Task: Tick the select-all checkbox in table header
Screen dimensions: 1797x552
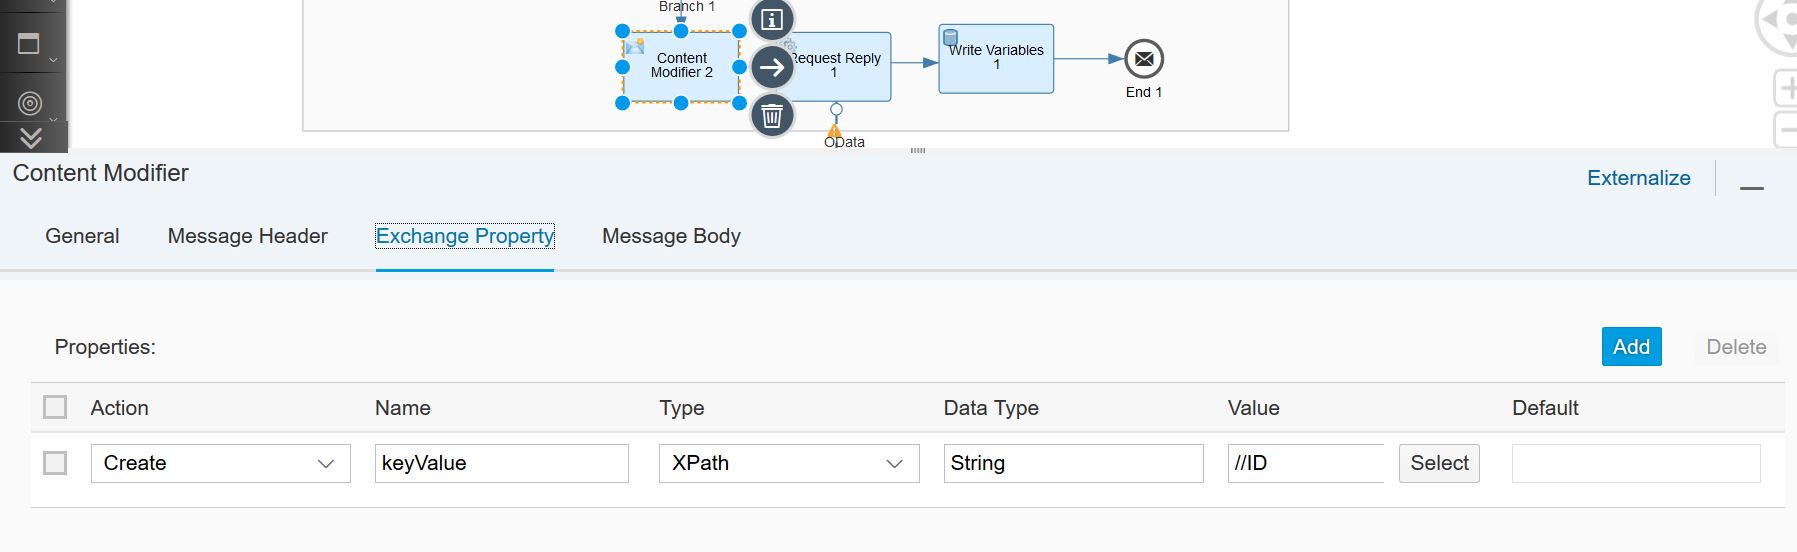Action: point(55,407)
